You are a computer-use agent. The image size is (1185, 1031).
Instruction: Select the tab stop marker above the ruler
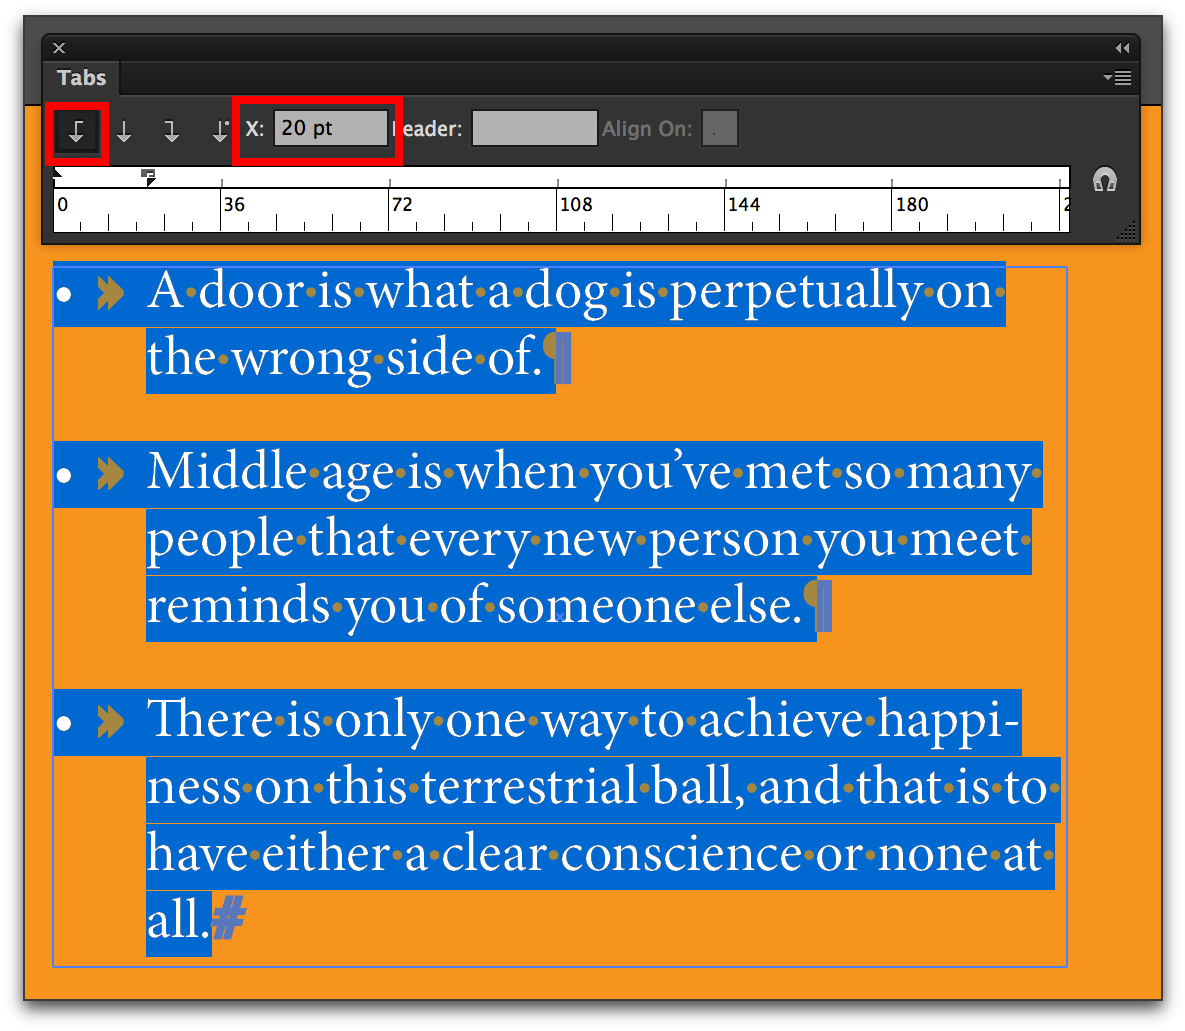(148, 176)
